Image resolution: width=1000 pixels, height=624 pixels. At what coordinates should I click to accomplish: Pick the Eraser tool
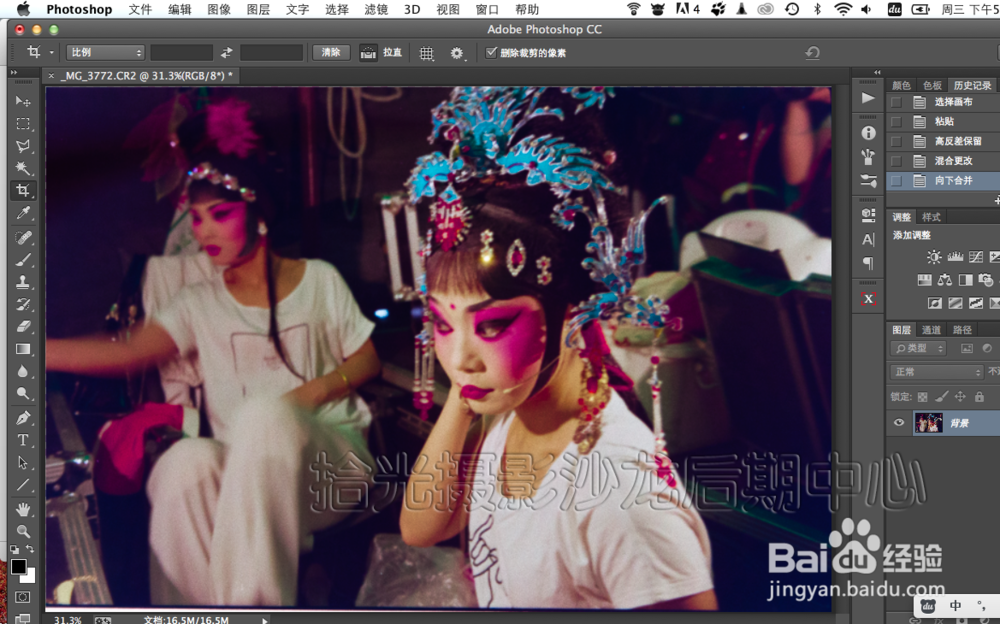click(23, 327)
